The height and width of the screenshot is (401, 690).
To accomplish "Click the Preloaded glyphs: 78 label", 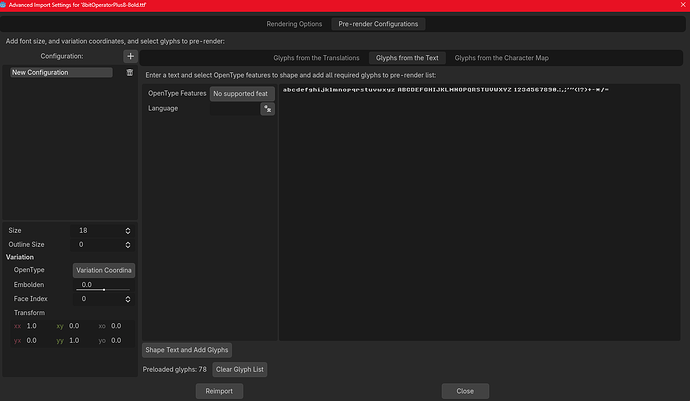I will click(x=174, y=369).
